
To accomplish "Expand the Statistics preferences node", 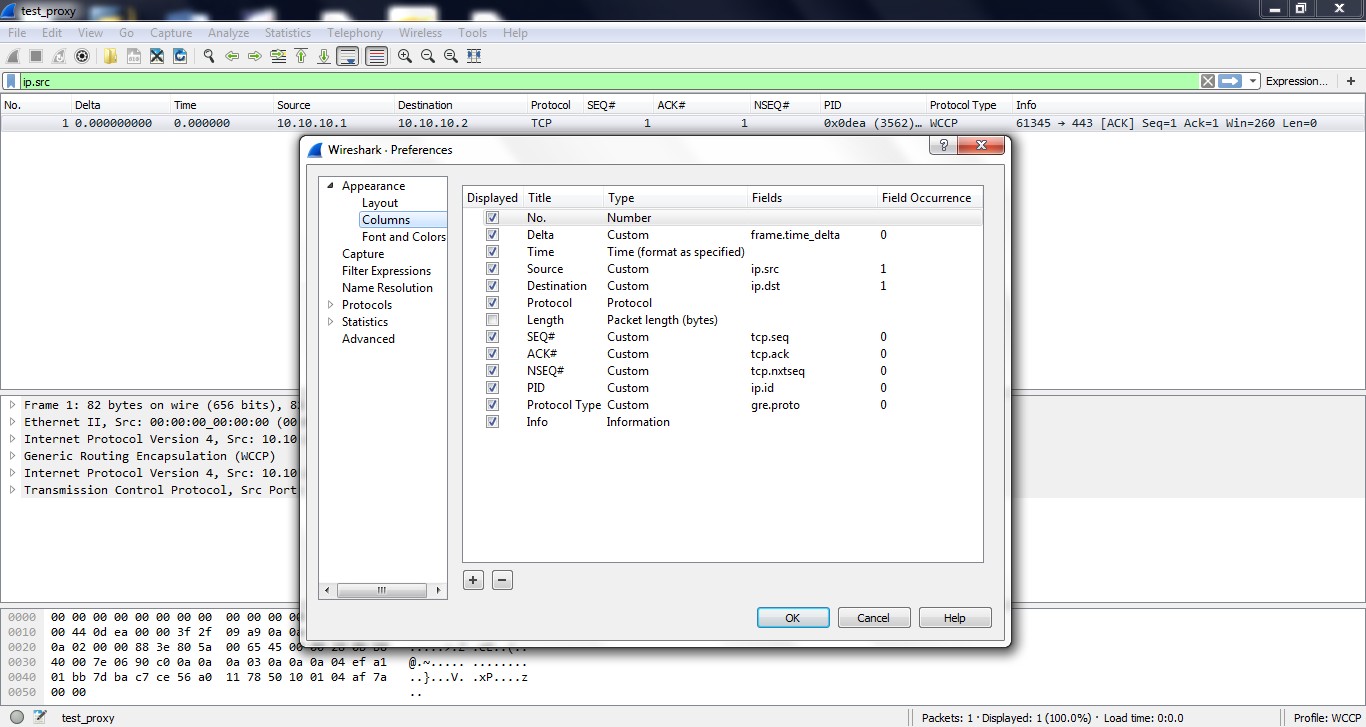I will click(331, 322).
